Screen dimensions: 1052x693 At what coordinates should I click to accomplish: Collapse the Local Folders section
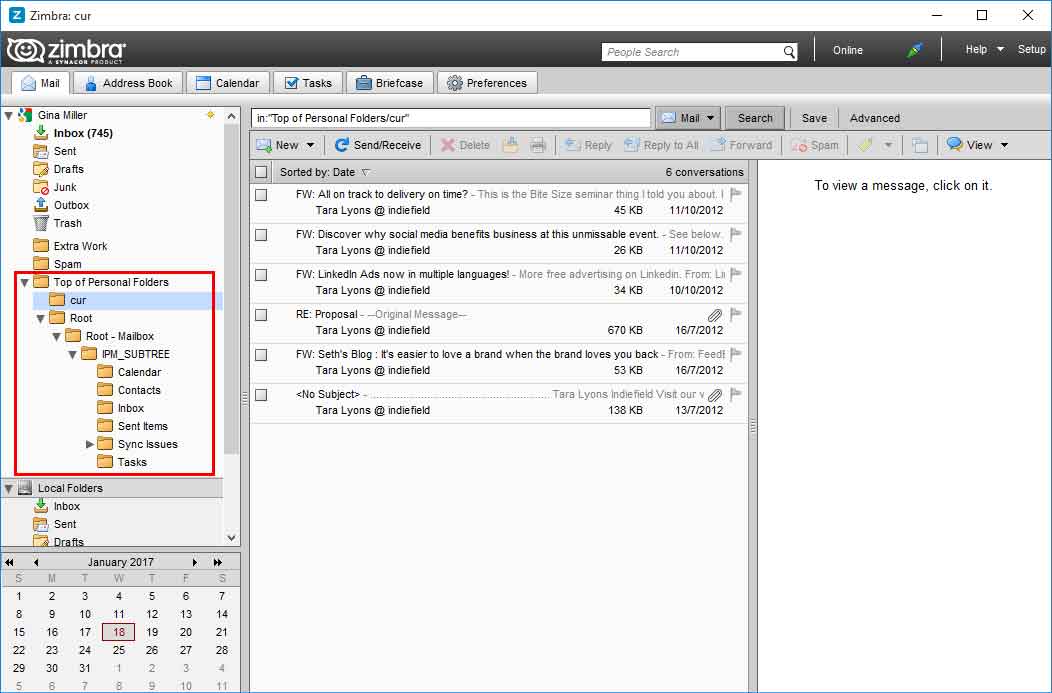coord(9,488)
